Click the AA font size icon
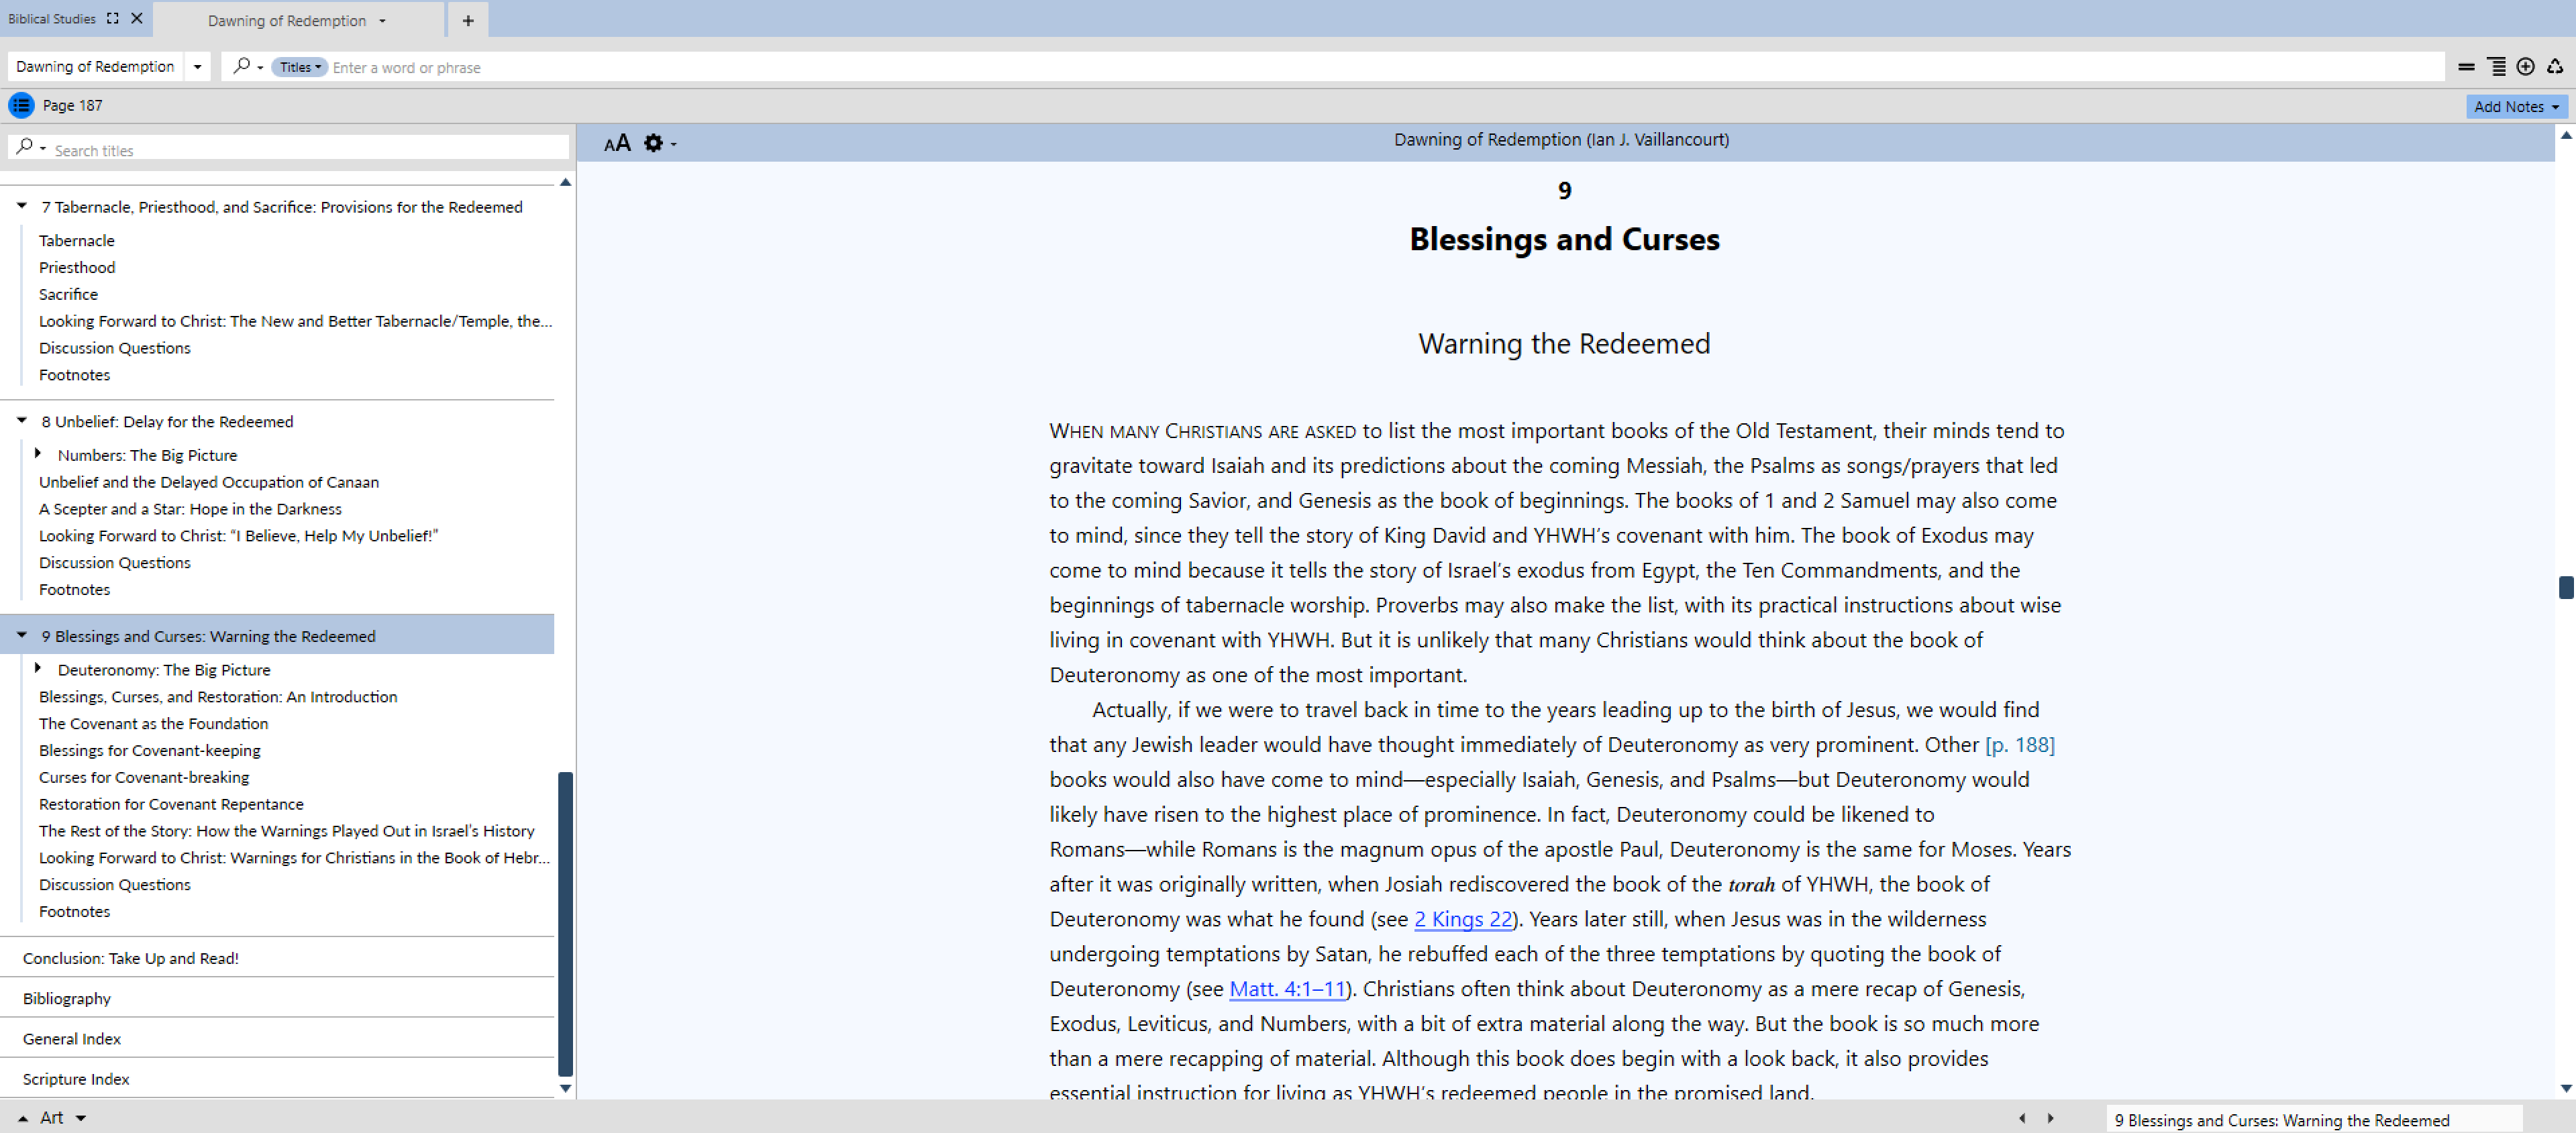 click(x=617, y=143)
